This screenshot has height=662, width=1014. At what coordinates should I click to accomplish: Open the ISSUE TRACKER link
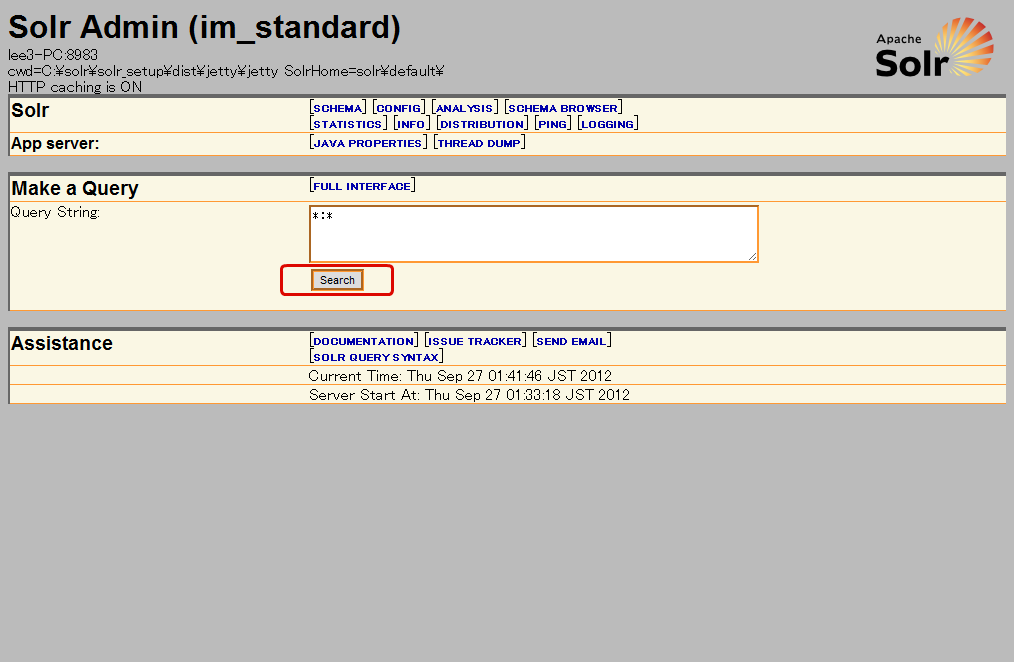coord(475,341)
